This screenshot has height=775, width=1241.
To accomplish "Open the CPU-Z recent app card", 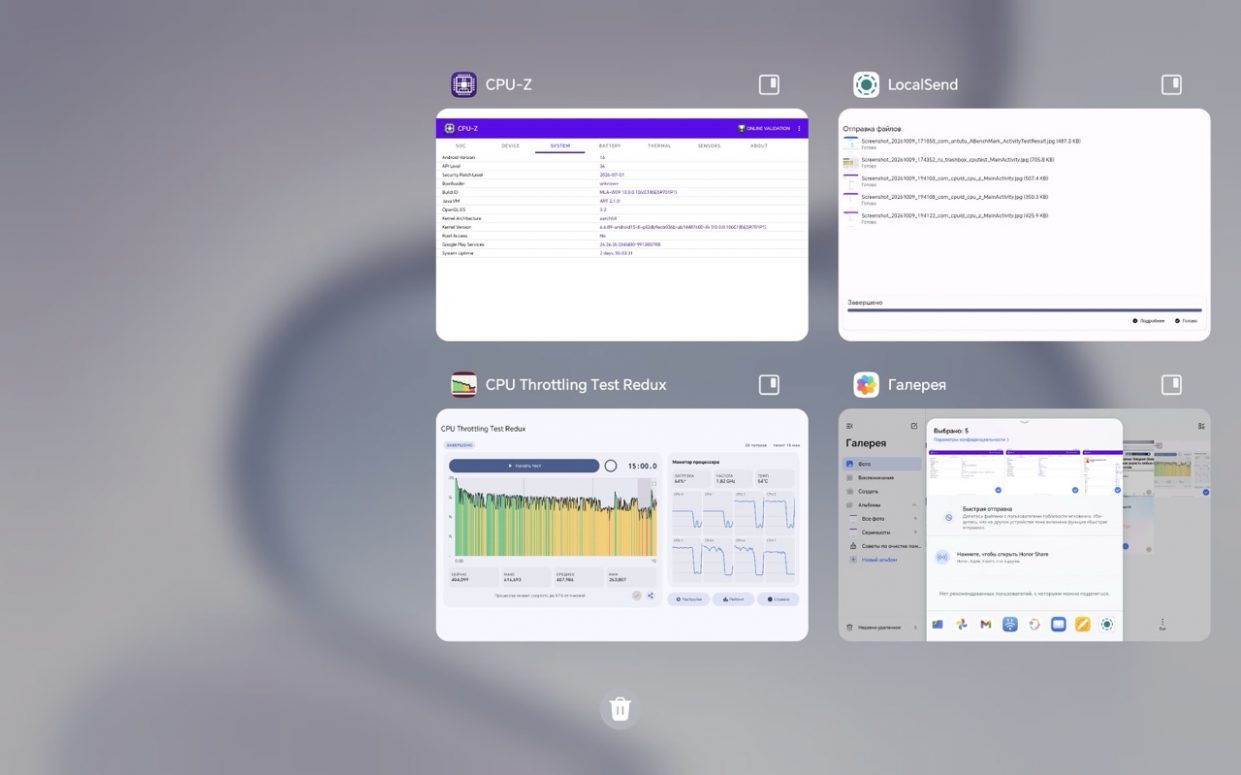I will (622, 225).
